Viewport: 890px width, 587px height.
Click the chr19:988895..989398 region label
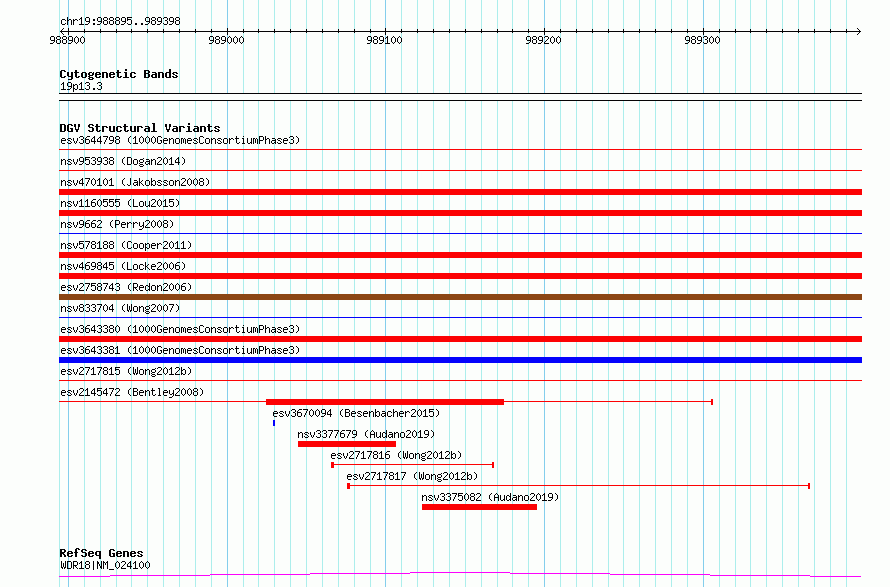(x=120, y=22)
